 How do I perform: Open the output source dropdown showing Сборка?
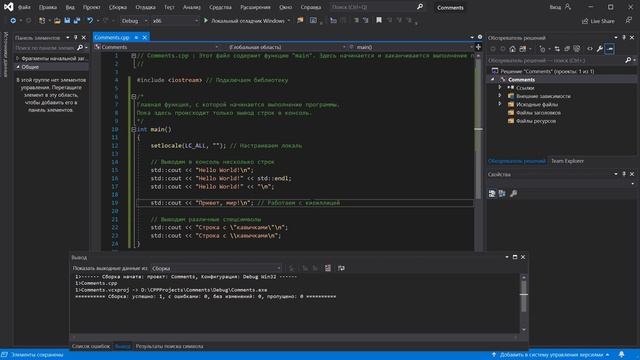point(216,268)
